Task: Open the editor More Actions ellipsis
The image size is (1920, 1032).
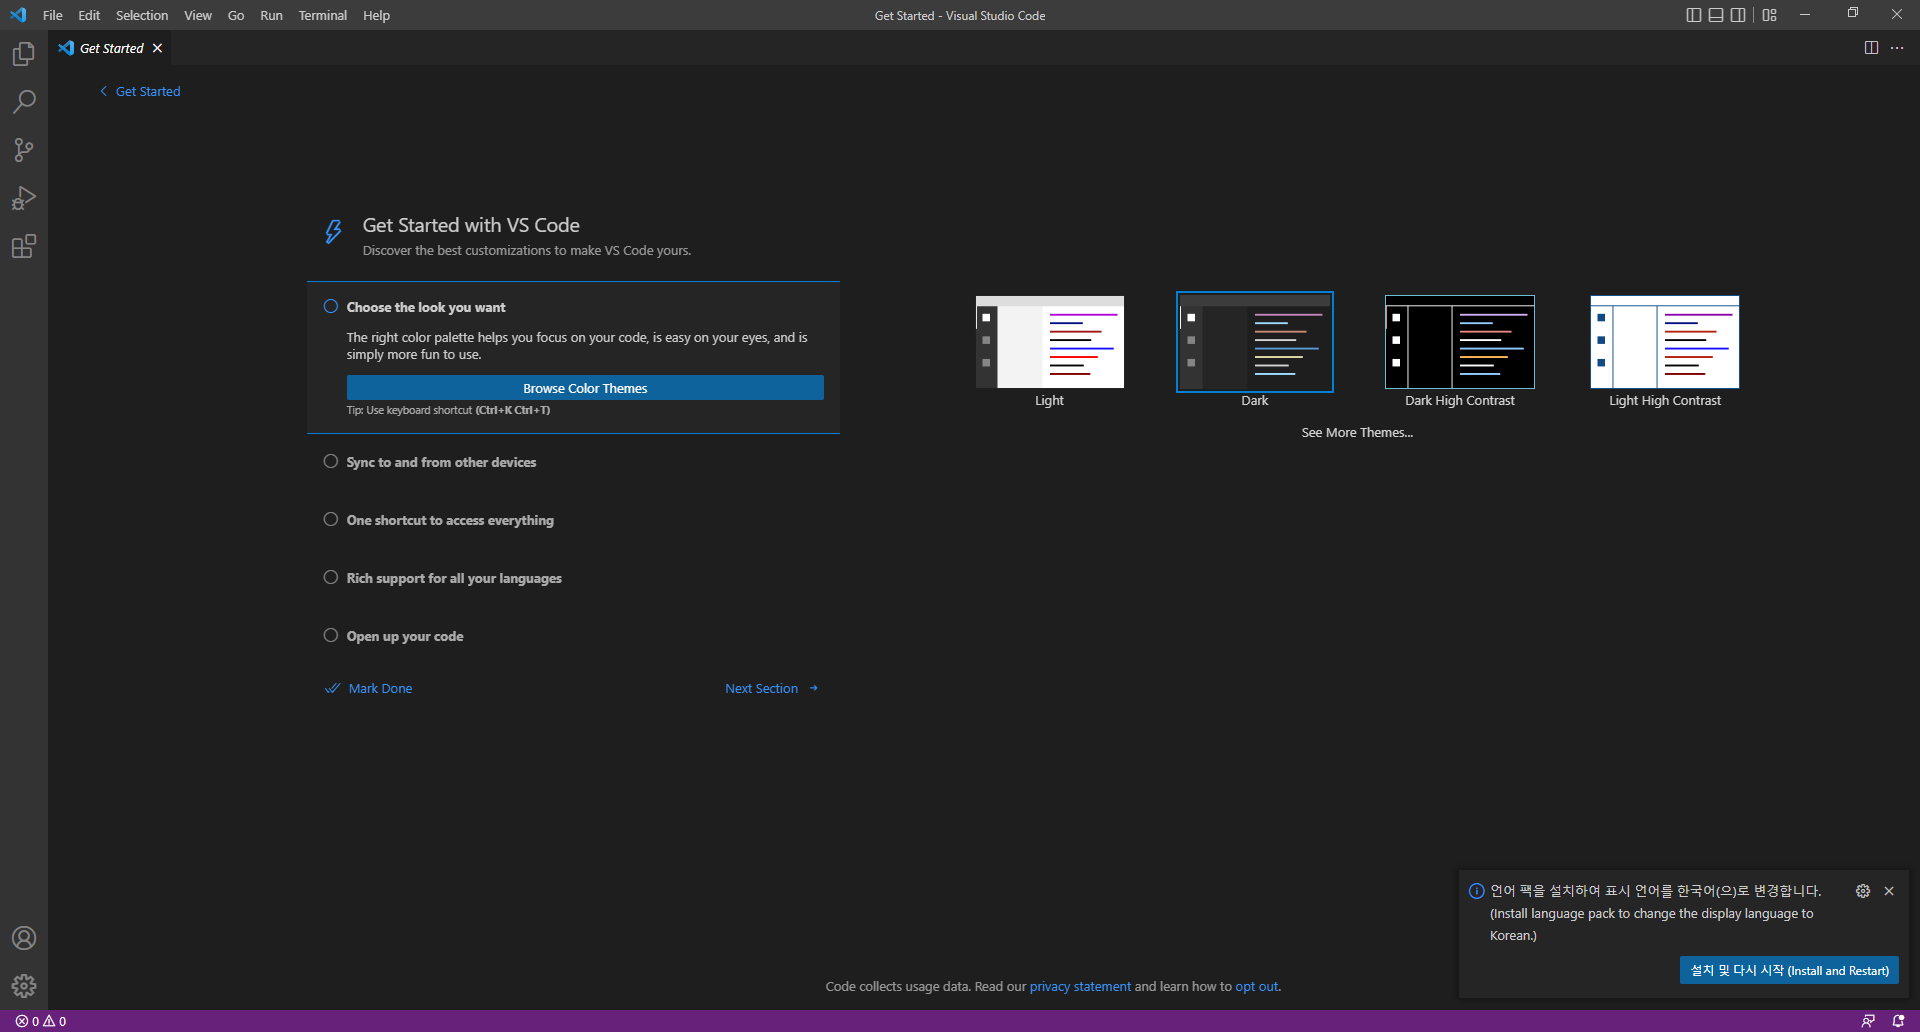Action: coord(1897,48)
